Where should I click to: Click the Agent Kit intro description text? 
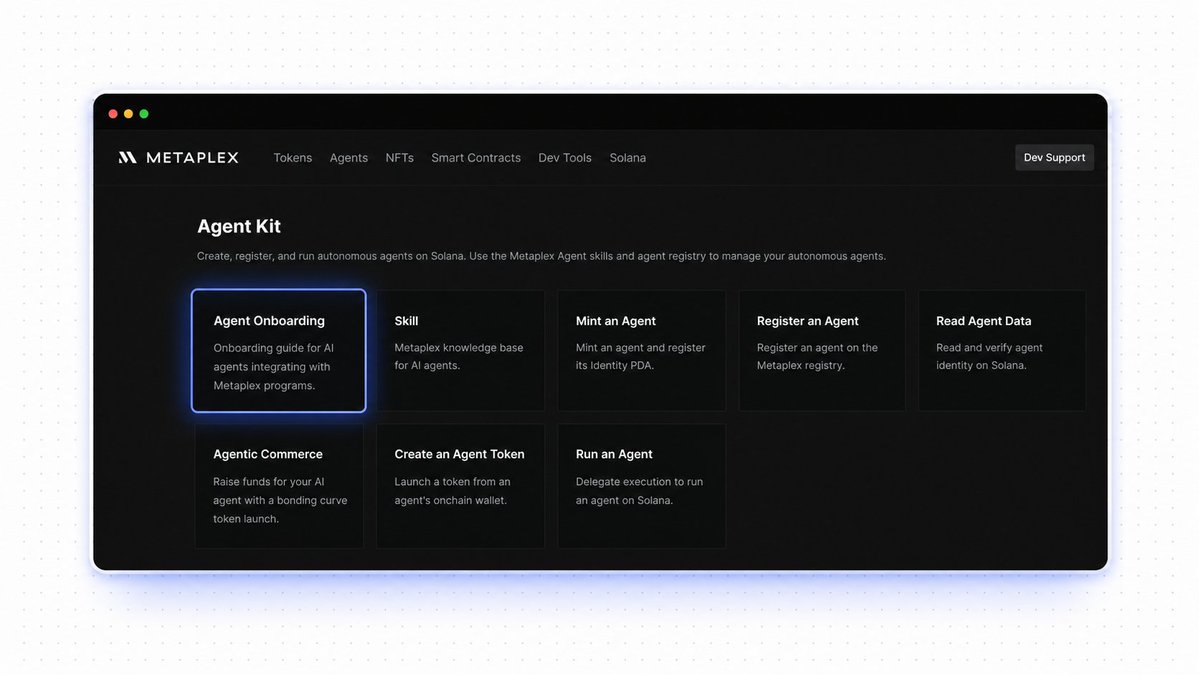[541, 256]
